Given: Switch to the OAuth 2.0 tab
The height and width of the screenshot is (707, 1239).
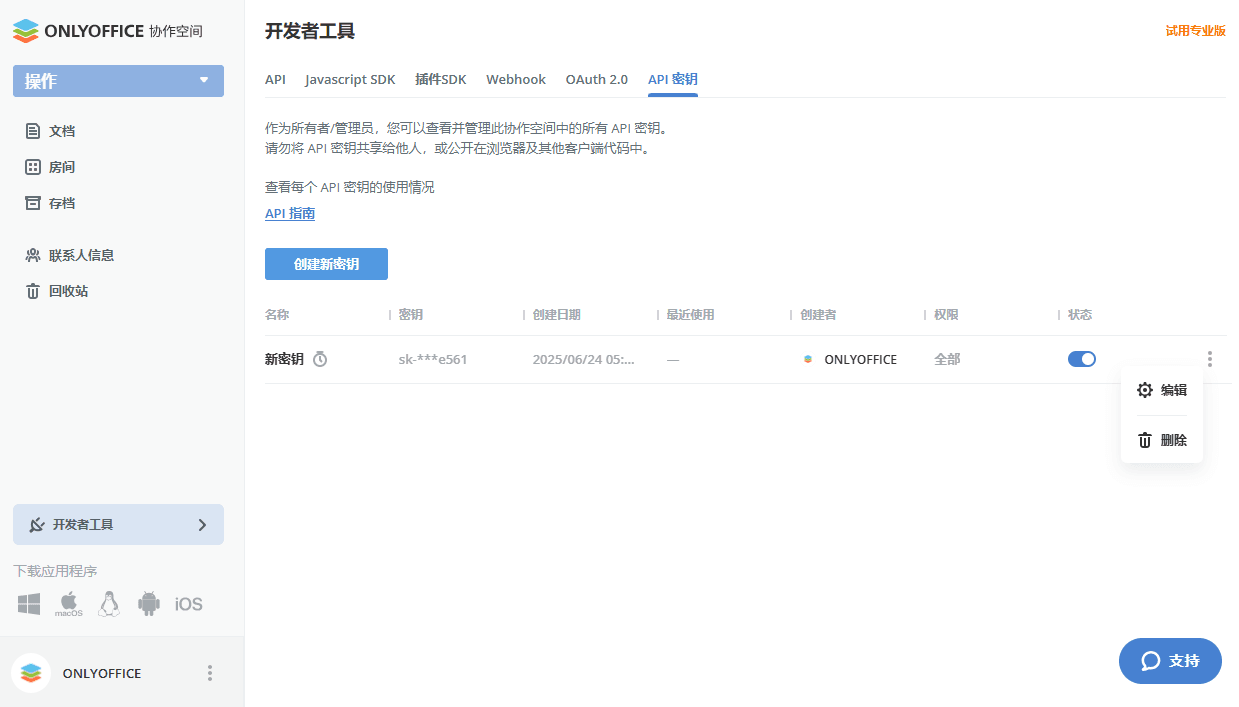Looking at the screenshot, I should (597, 79).
